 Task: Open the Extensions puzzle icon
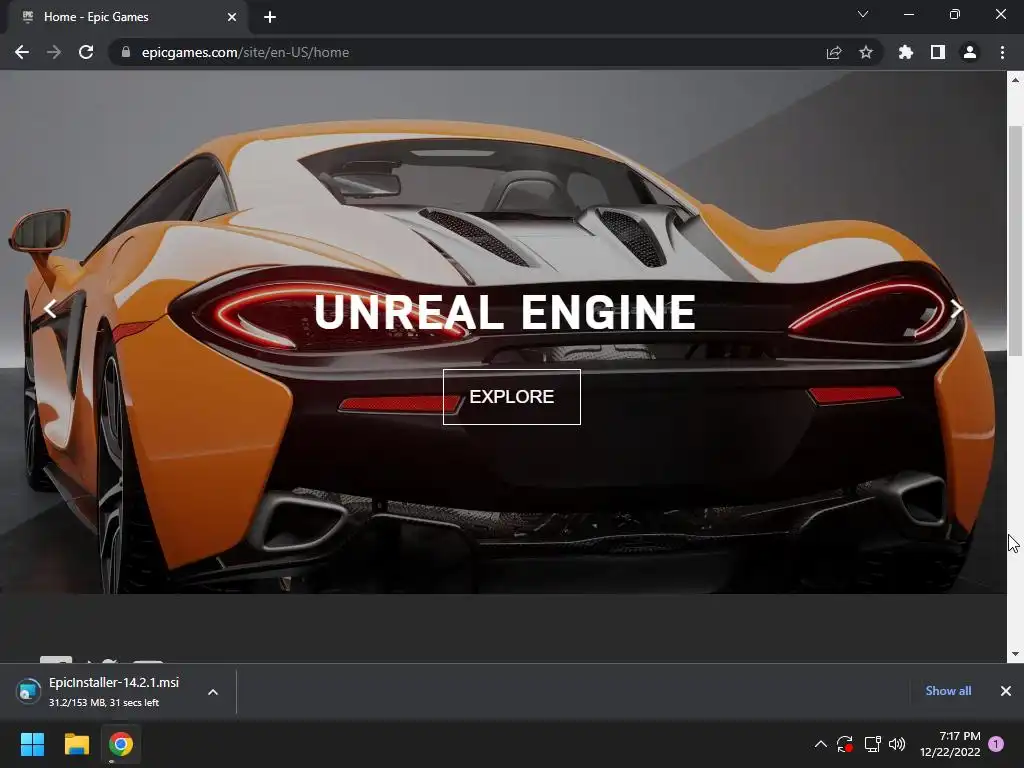(906, 52)
